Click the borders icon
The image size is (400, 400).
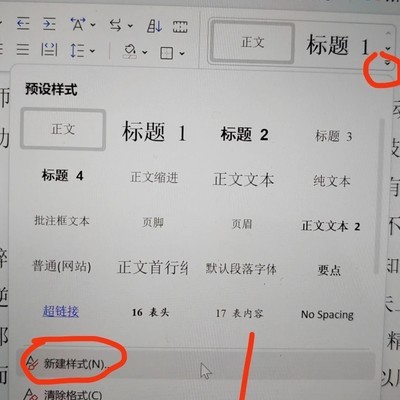click(x=167, y=53)
